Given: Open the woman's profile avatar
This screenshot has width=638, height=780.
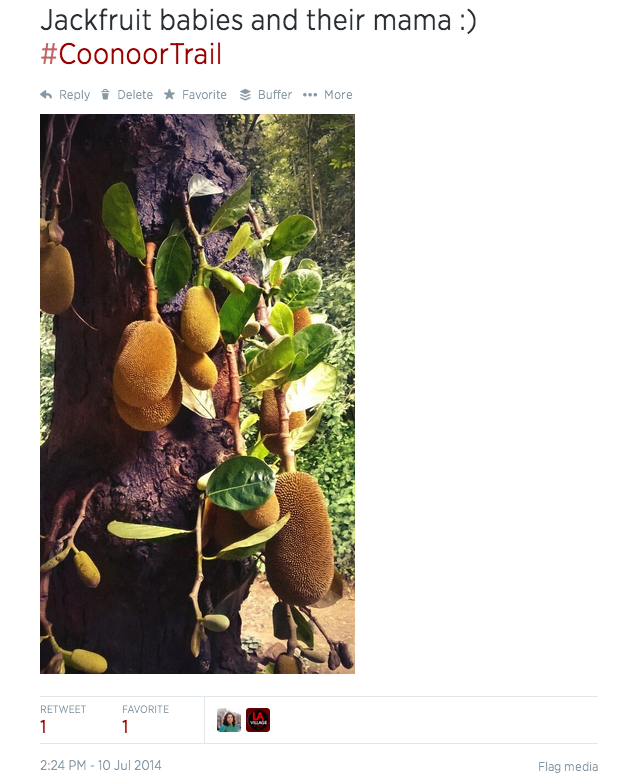Looking at the screenshot, I should pyautogui.click(x=229, y=720).
